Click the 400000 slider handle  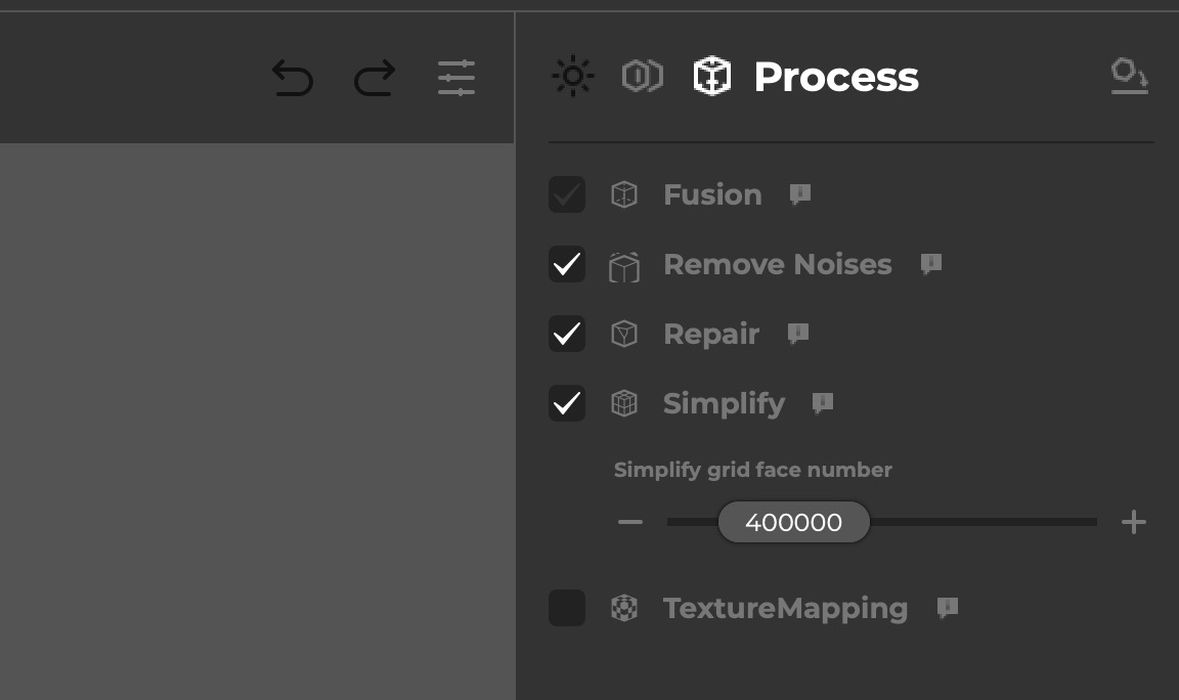(794, 522)
